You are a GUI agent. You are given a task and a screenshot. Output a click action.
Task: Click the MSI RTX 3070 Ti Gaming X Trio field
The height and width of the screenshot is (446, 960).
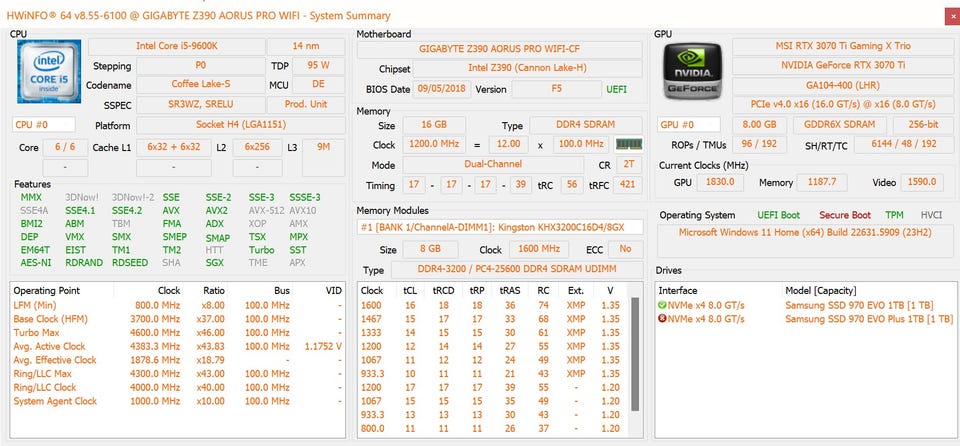tap(842, 46)
